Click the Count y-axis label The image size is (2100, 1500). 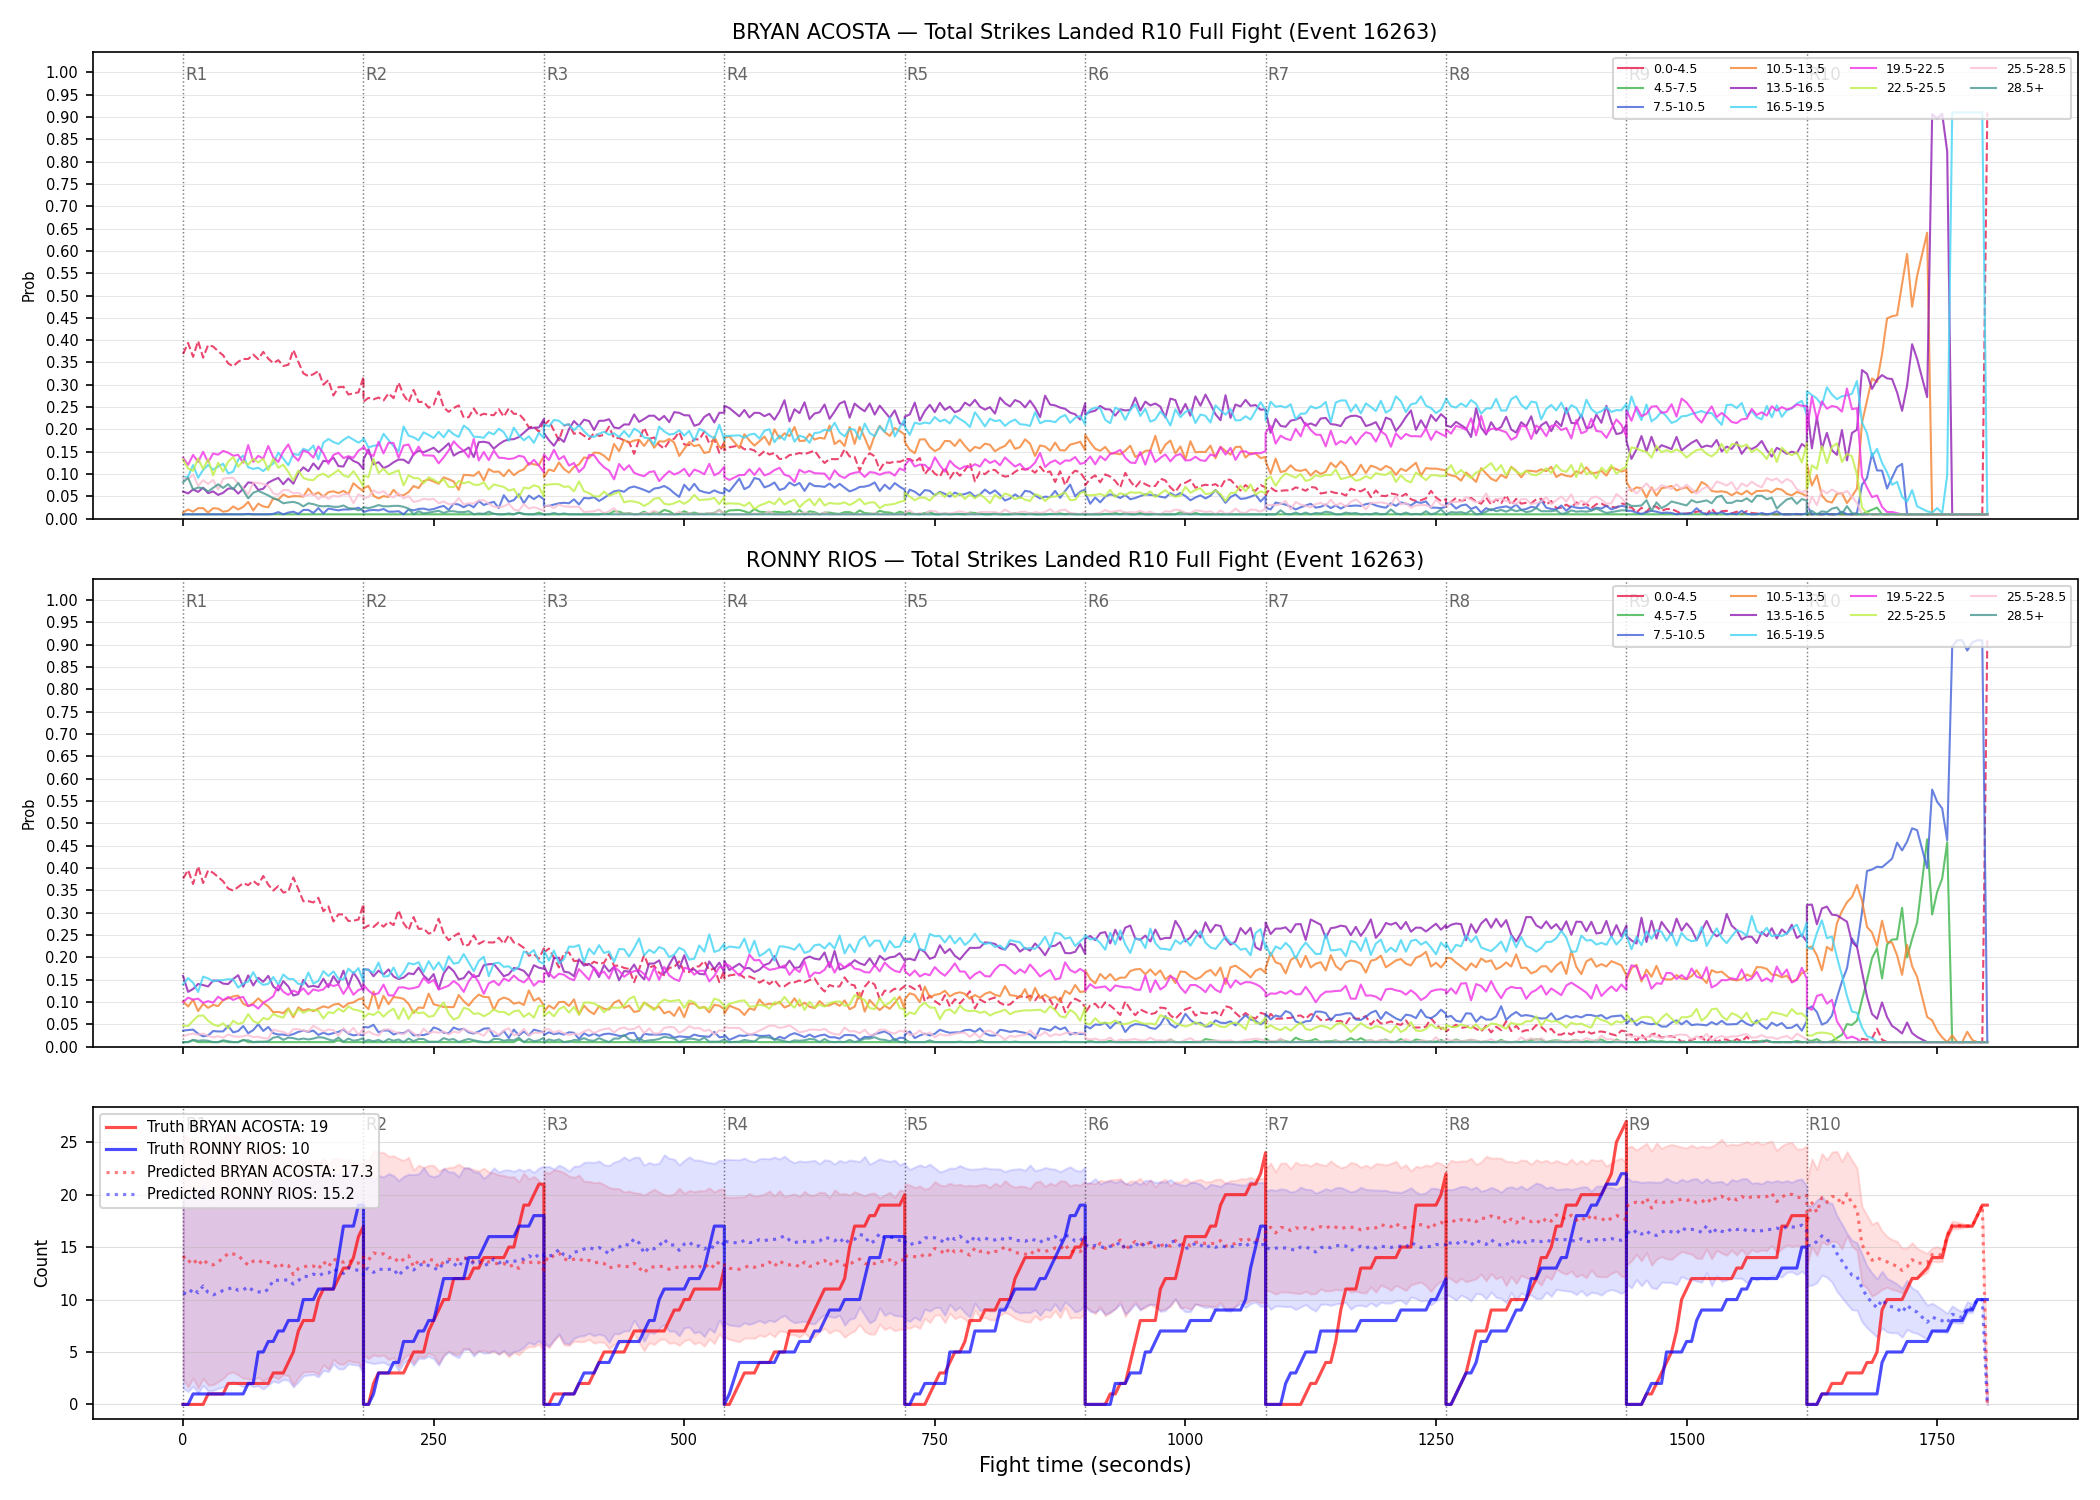point(41,1263)
